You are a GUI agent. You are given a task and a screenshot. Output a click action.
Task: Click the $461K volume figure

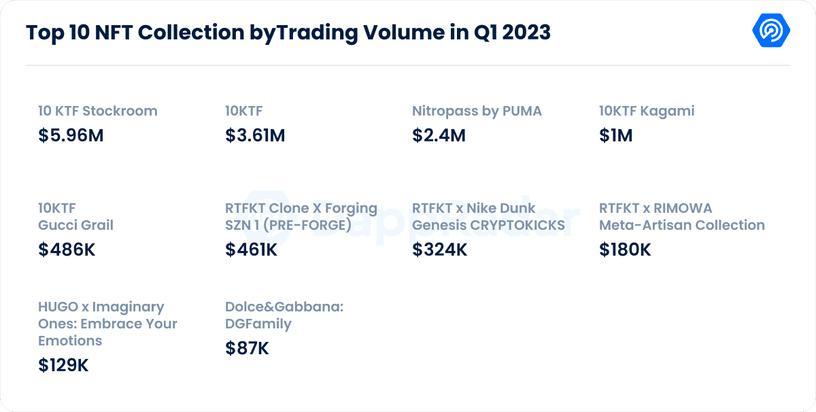251,249
